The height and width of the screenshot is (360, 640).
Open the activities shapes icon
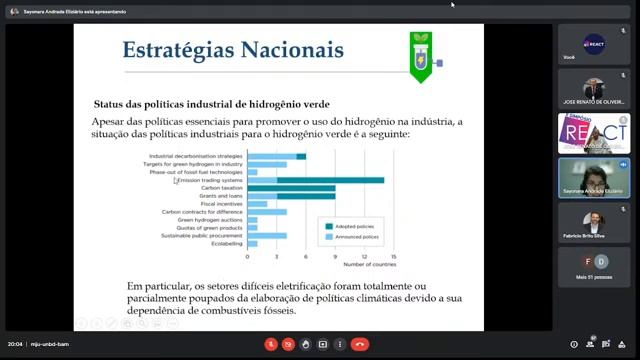coord(622,344)
